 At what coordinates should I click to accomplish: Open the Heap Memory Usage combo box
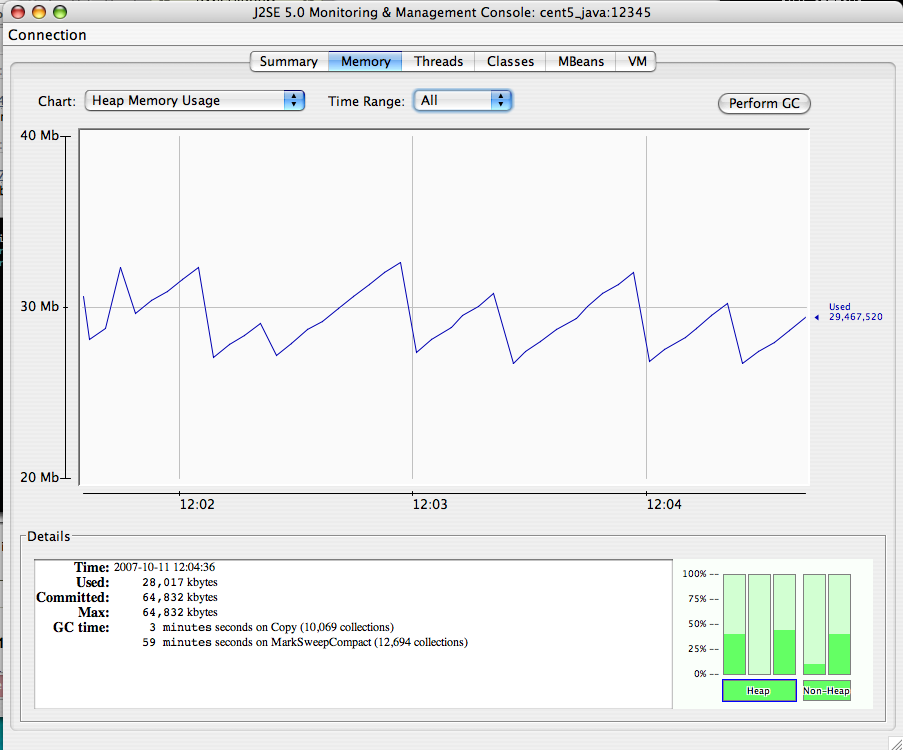point(195,101)
